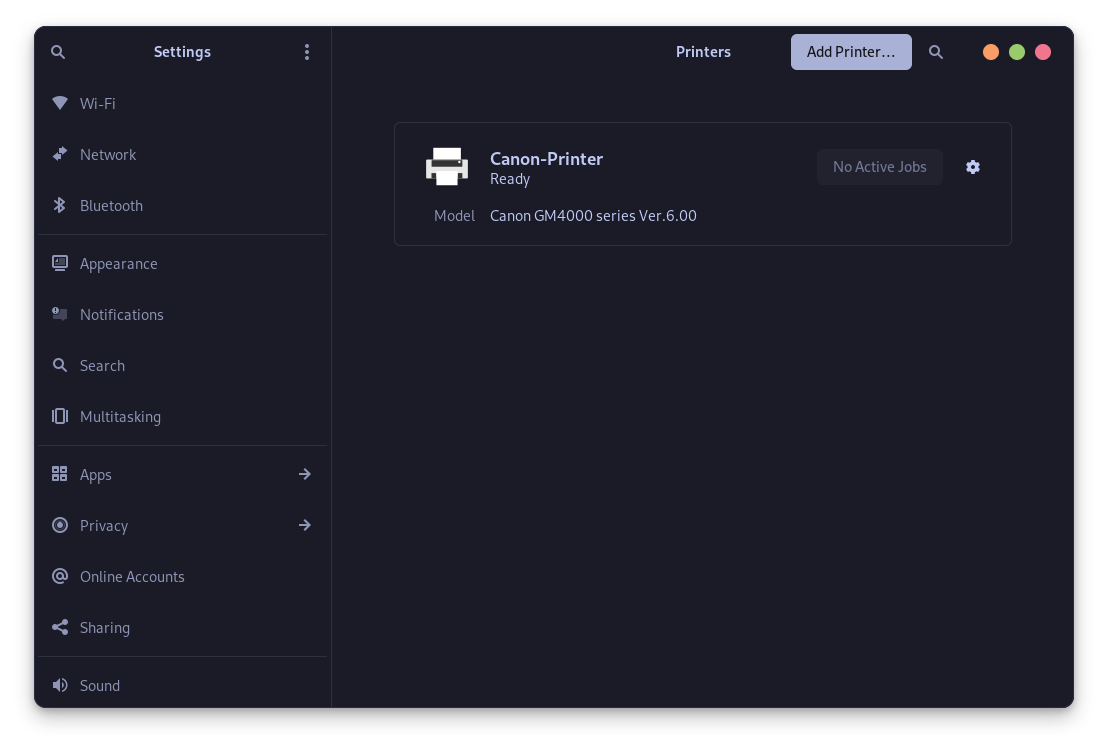Select the Network entry in the sidebar

pyautogui.click(x=107, y=154)
